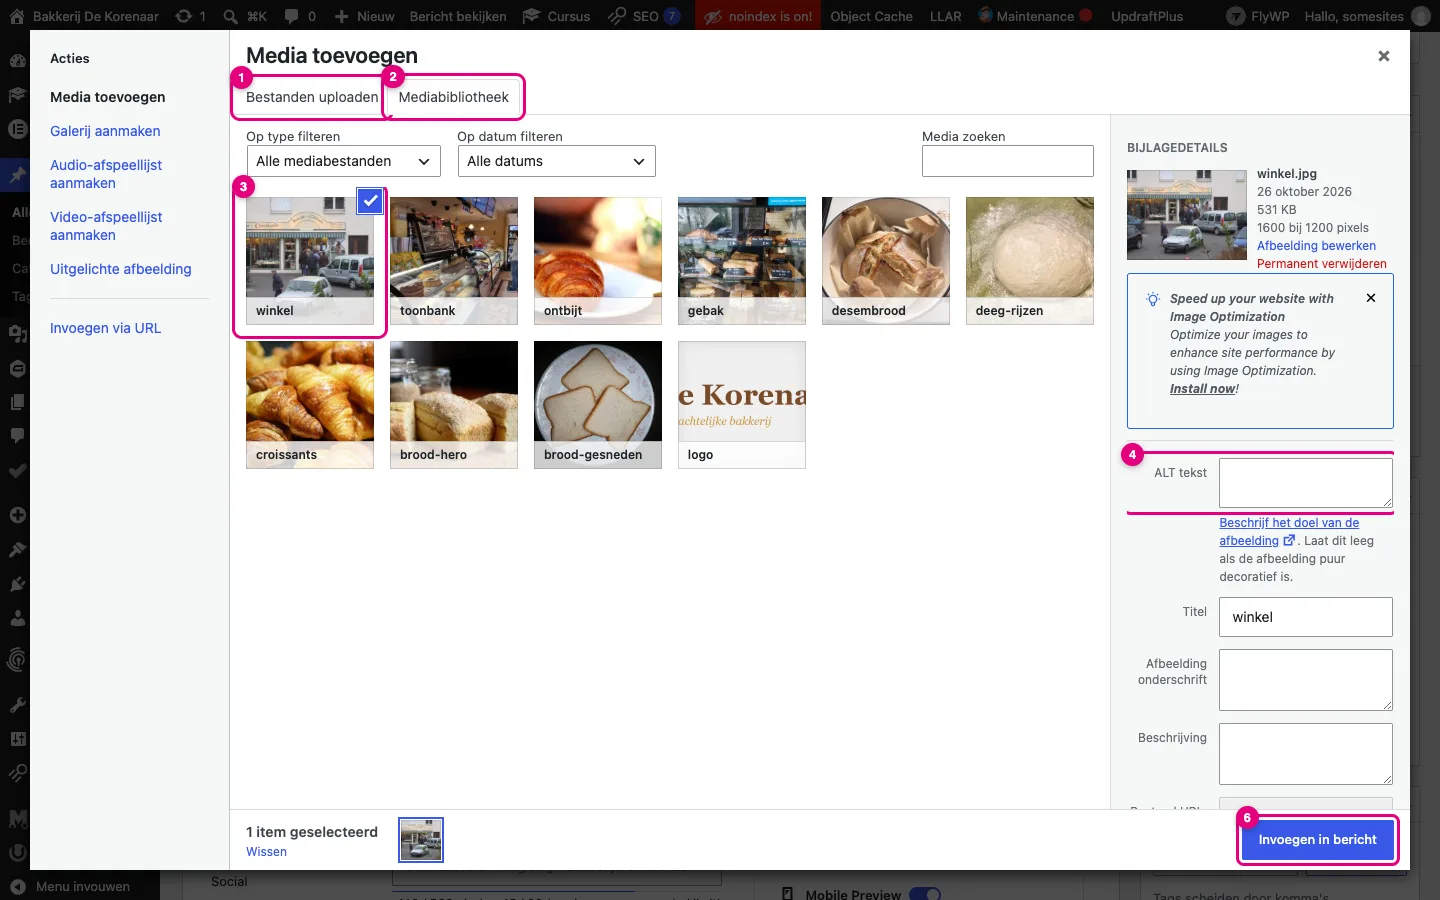Click the Media zoeken search field

(x=1008, y=161)
